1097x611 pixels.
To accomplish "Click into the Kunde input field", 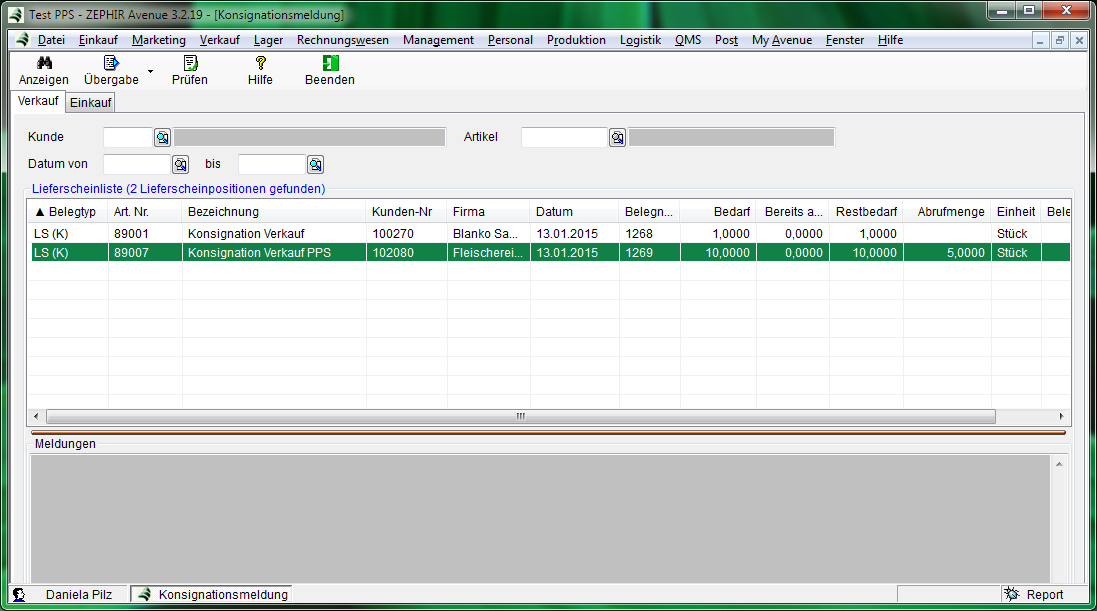I will point(127,138).
